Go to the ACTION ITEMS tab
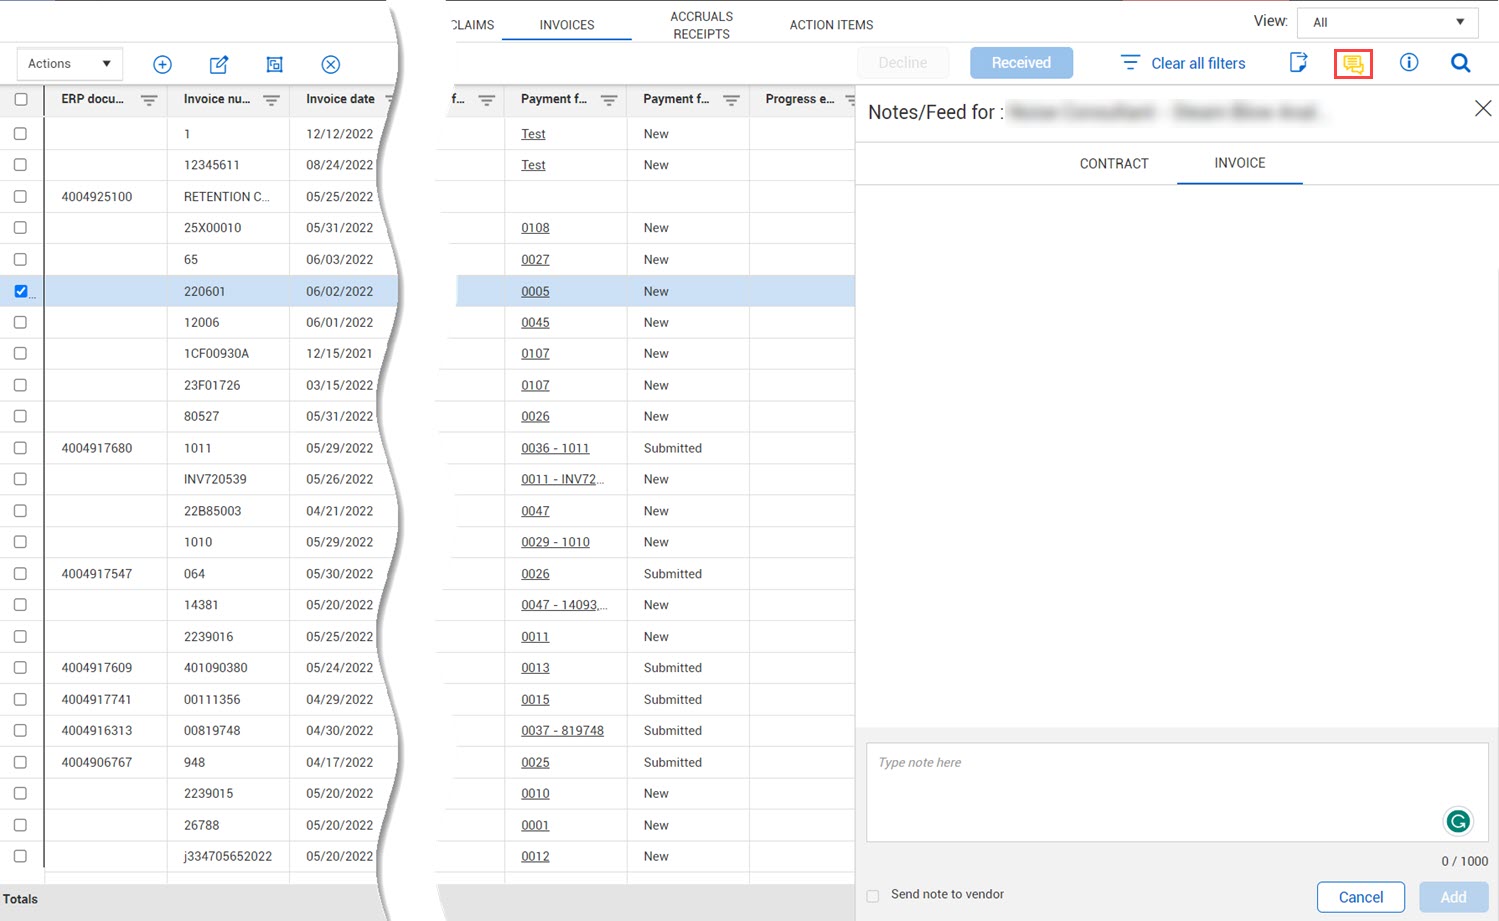1499x921 pixels. click(x=831, y=25)
